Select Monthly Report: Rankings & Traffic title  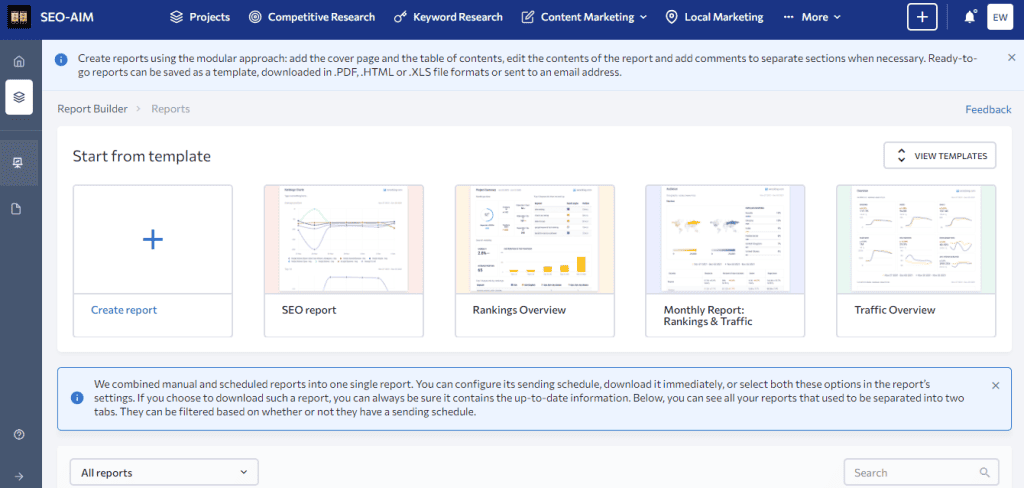708,316
